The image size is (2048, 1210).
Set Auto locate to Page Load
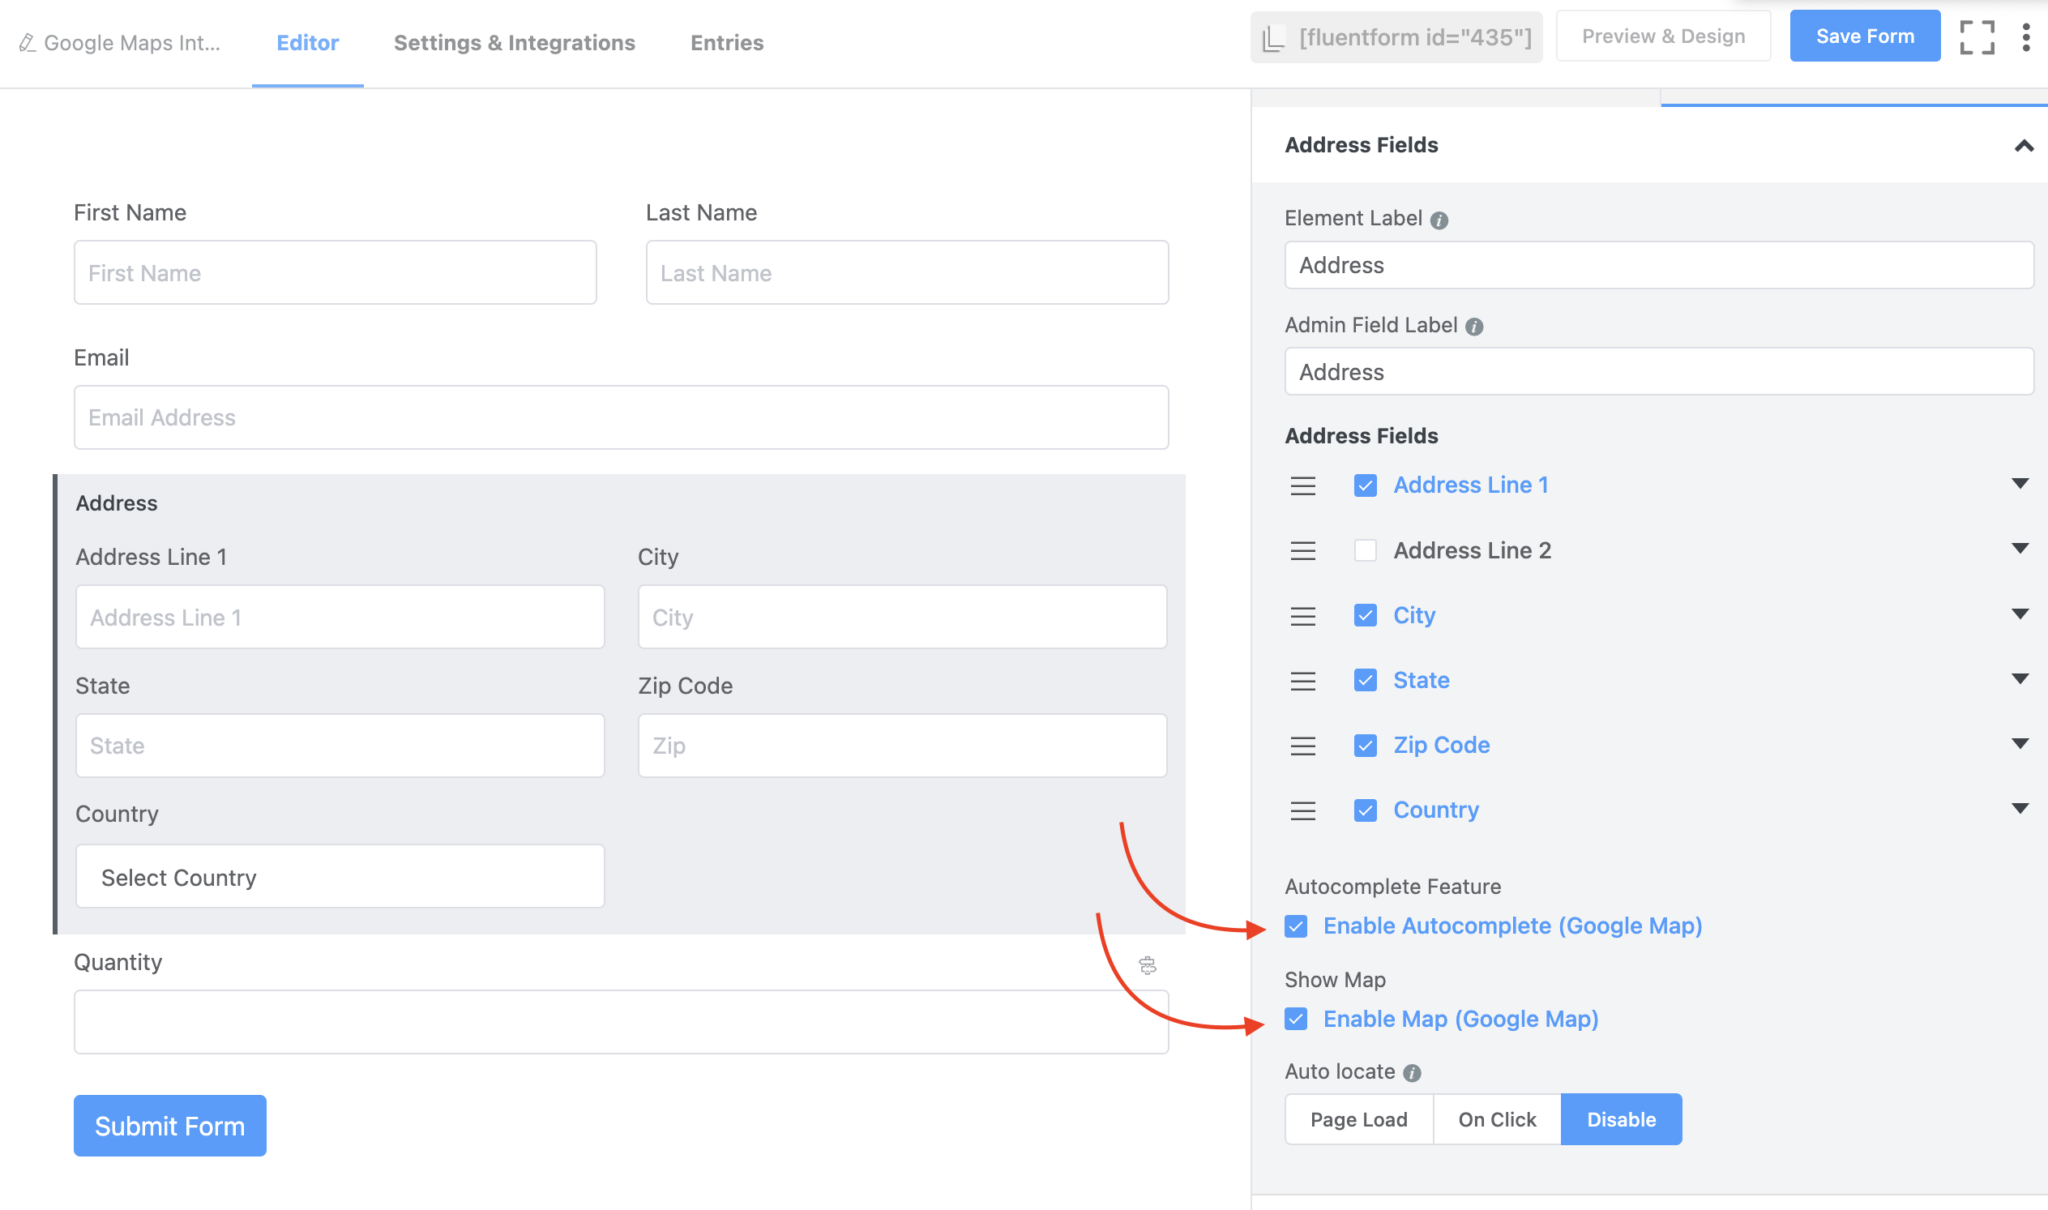coord(1358,1119)
